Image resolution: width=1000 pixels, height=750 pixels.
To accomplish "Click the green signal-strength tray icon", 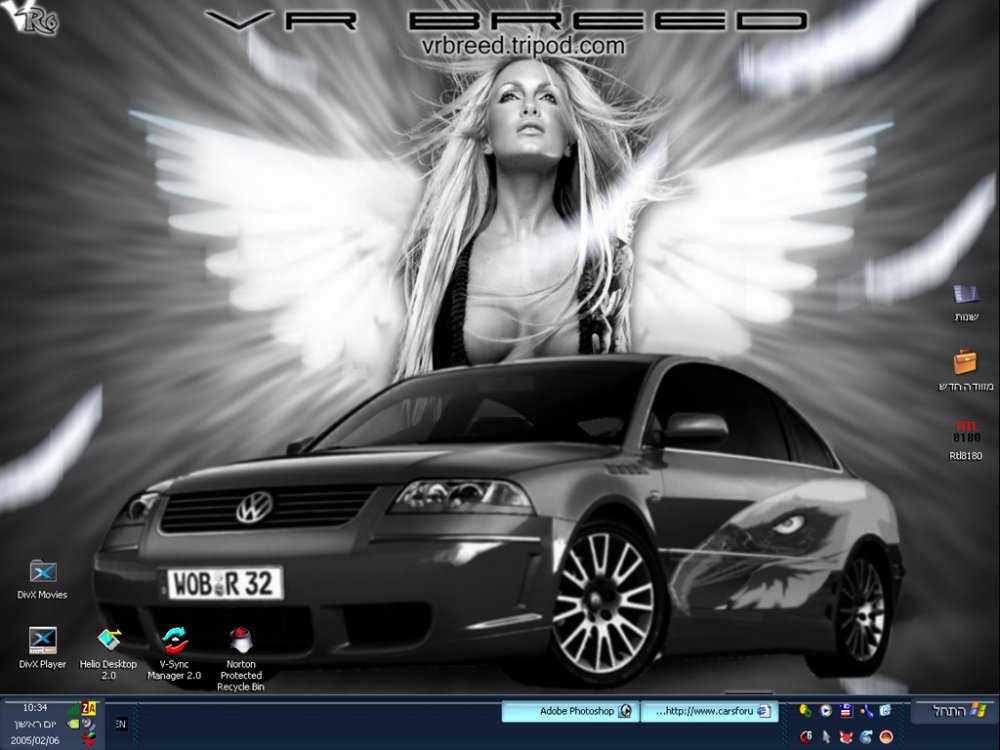I will coord(74,709).
